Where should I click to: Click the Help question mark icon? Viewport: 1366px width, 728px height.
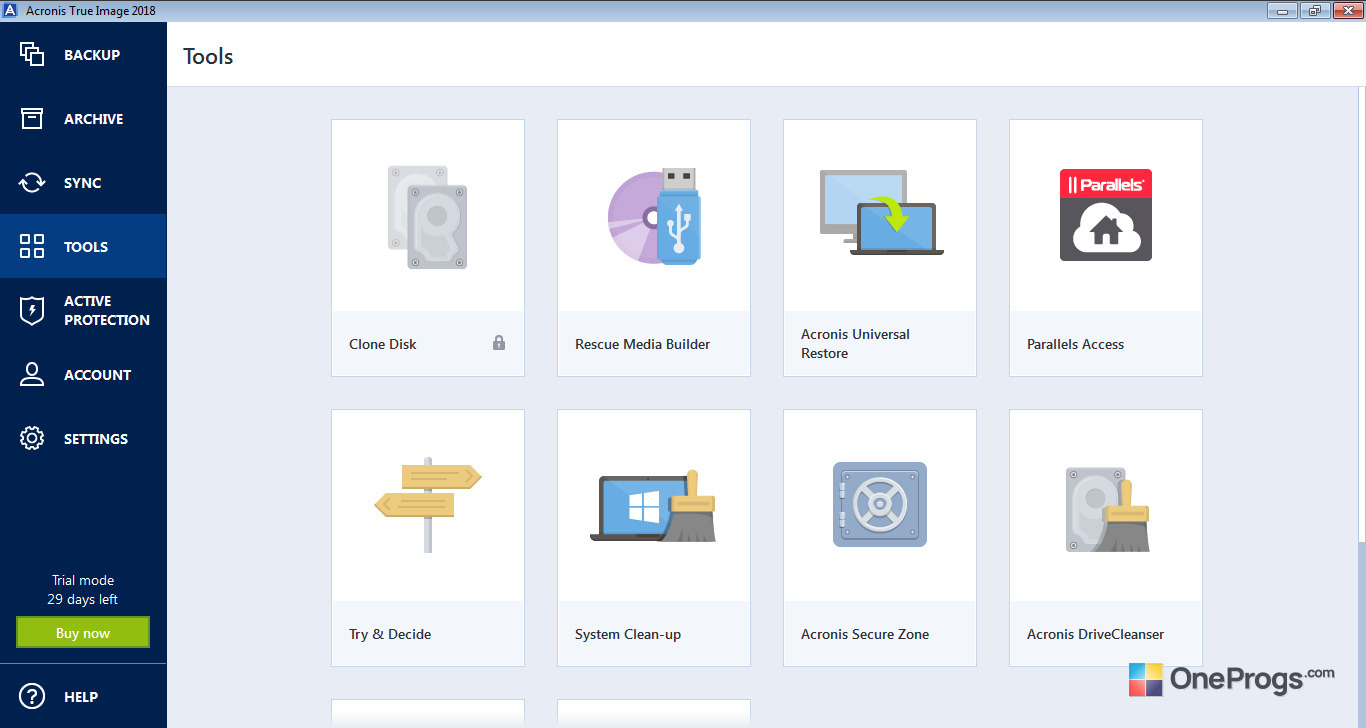point(32,696)
